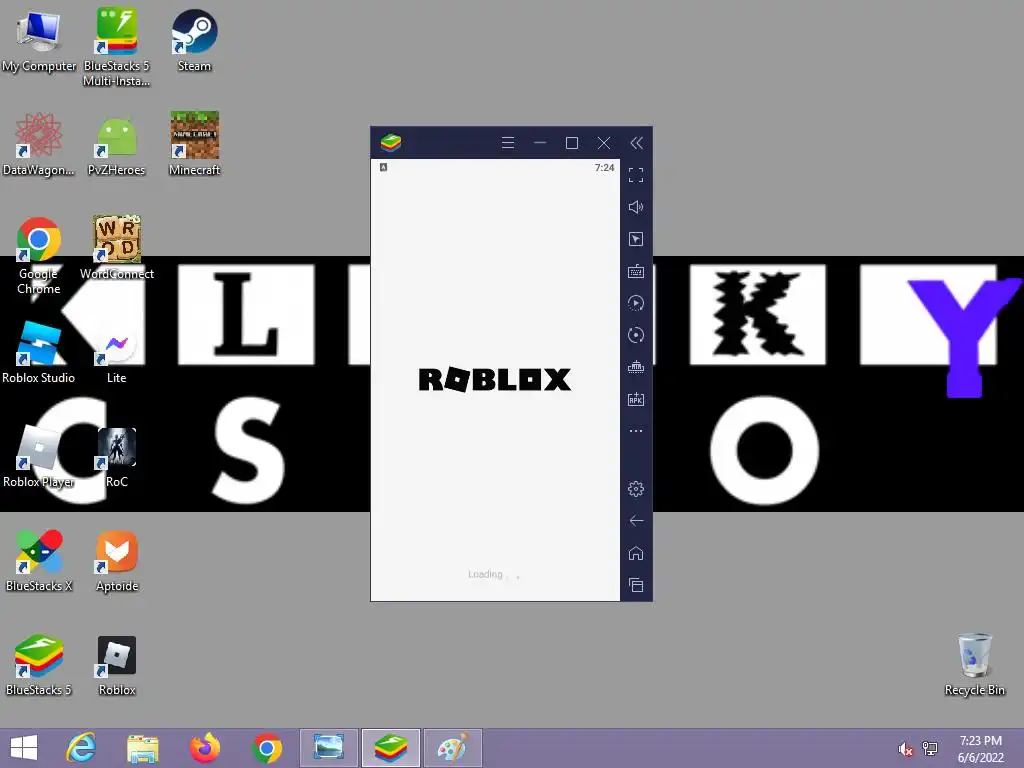The width and height of the screenshot is (1024, 768).
Task: Select the RoC desktop shortcut
Action: pos(117,458)
